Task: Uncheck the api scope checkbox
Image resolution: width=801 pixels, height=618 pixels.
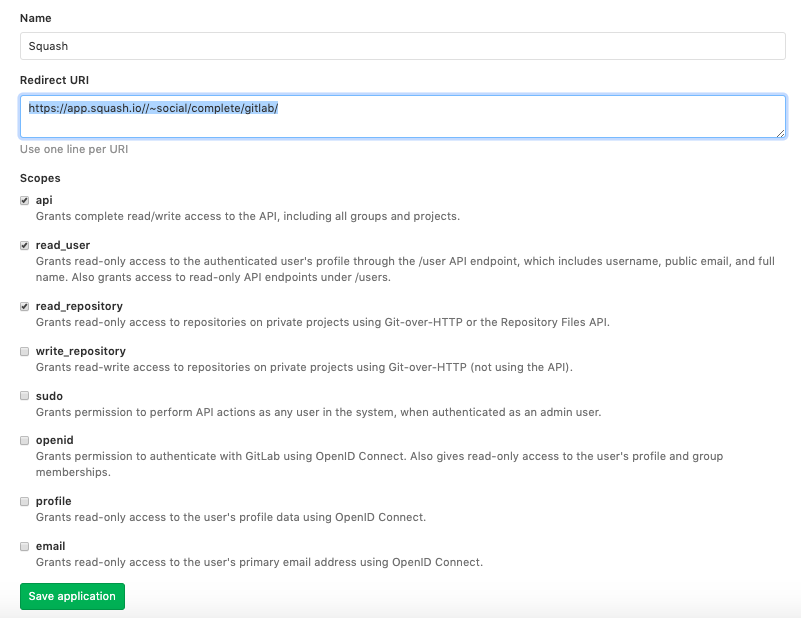Action: click(x=25, y=200)
